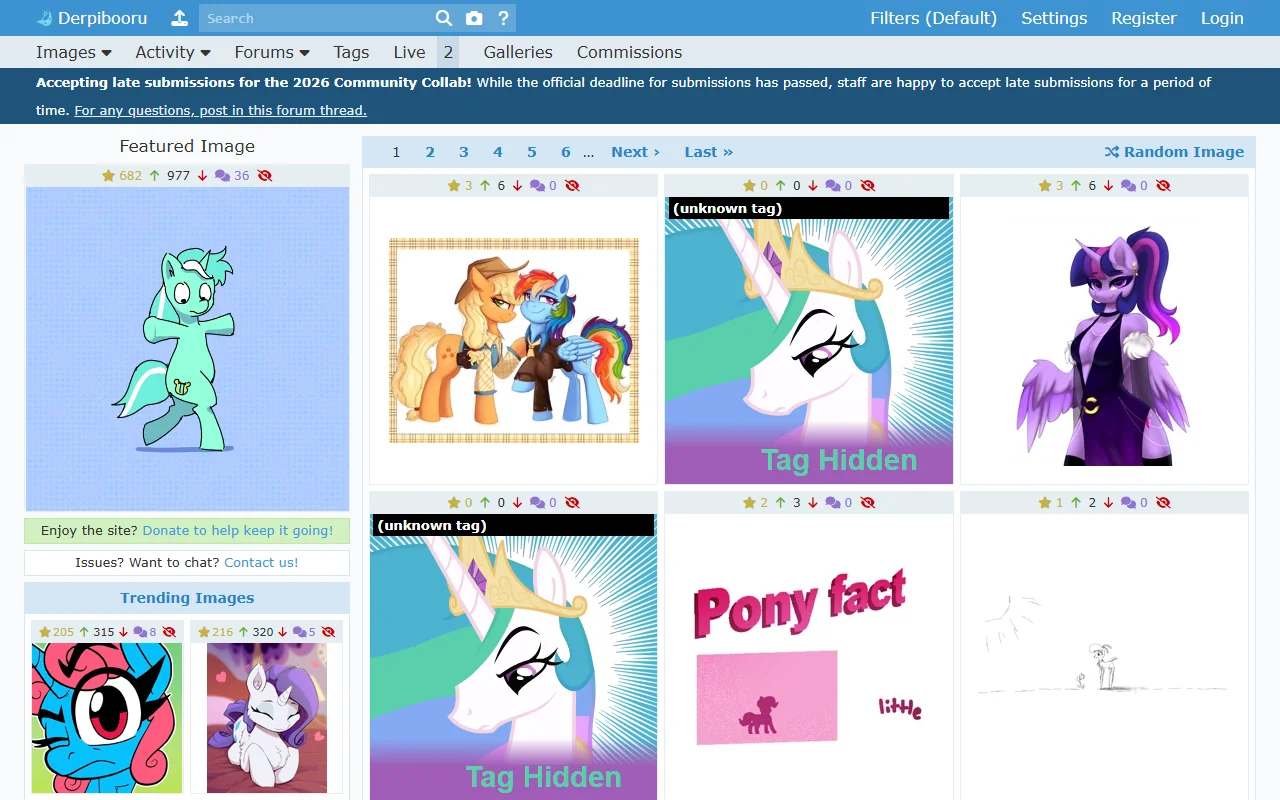Viewport: 1280px width, 800px height.
Task: Expand the Forums dropdown
Action: (x=271, y=52)
